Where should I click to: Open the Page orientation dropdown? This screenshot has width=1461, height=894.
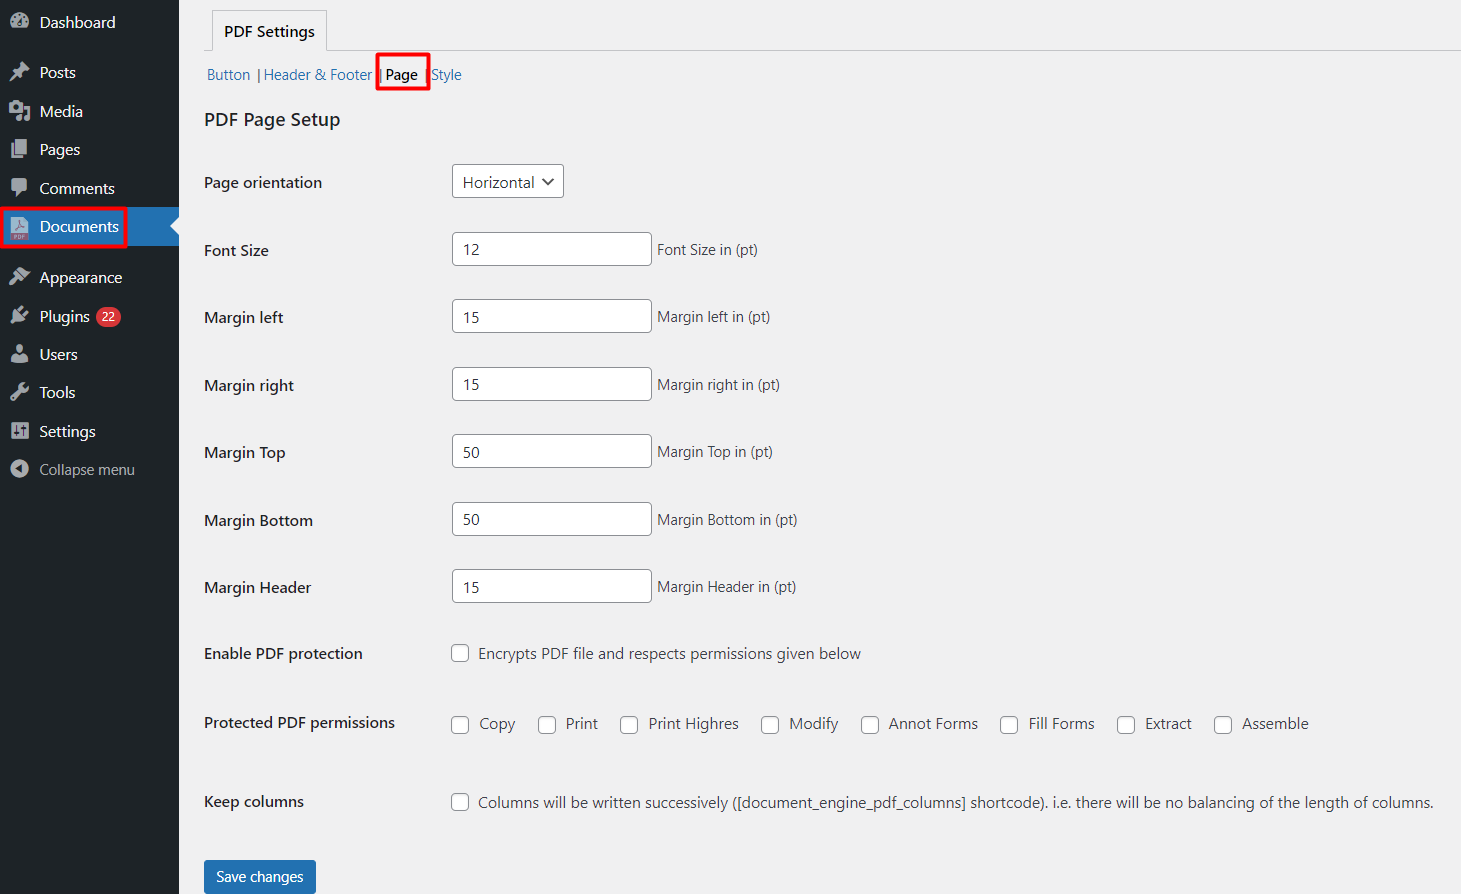point(508,182)
